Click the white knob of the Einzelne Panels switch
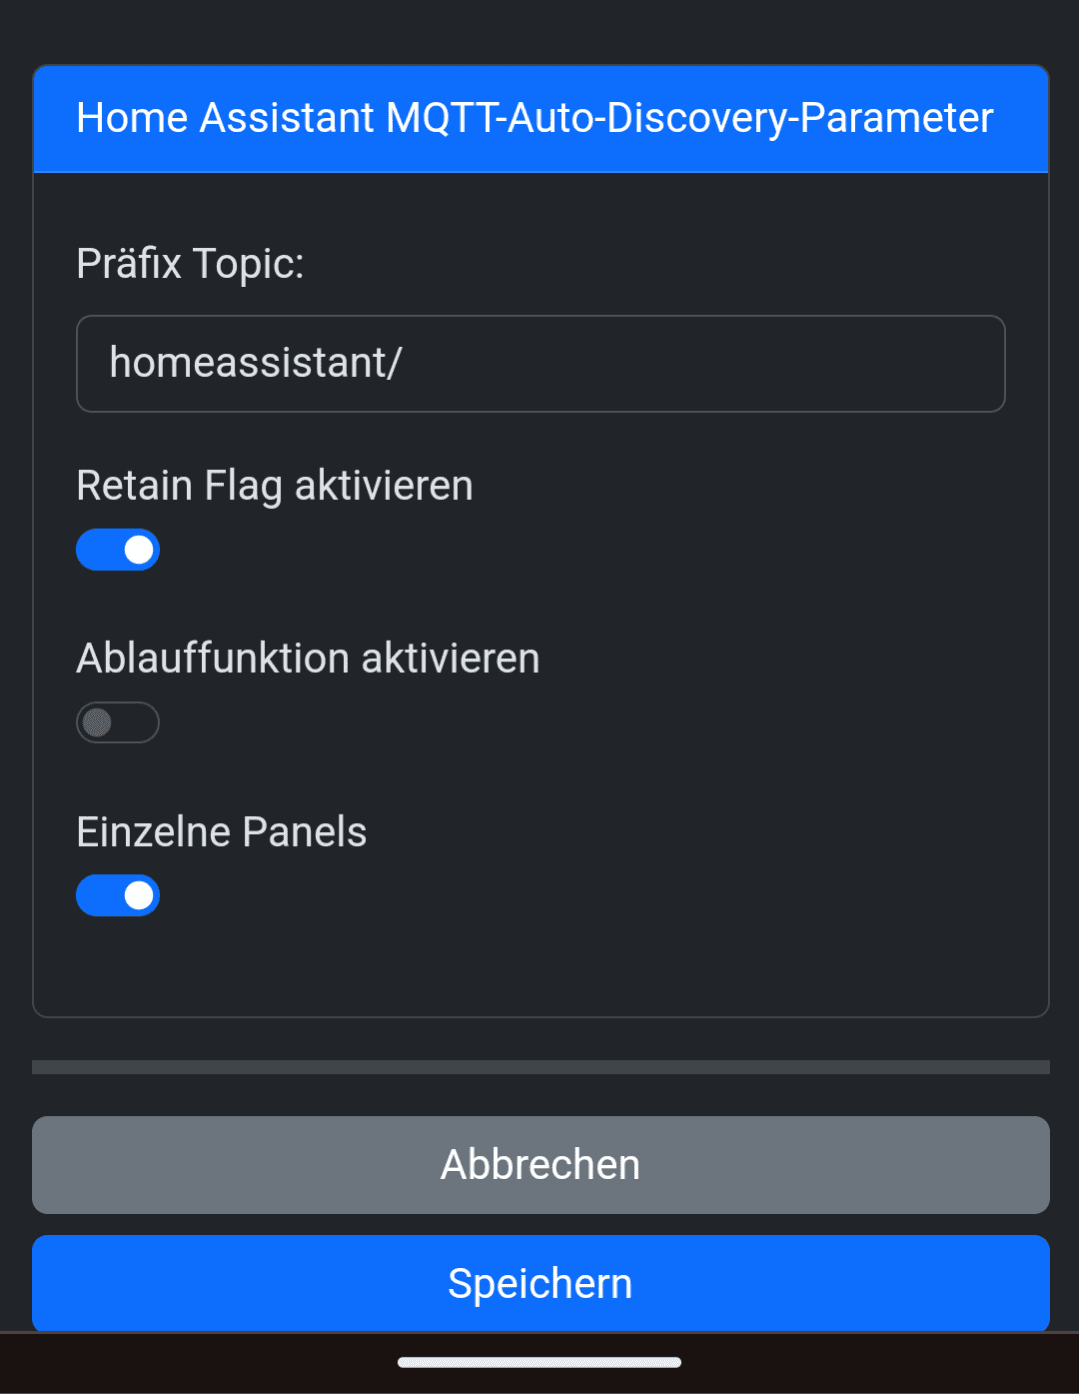1079x1394 pixels. [139, 896]
